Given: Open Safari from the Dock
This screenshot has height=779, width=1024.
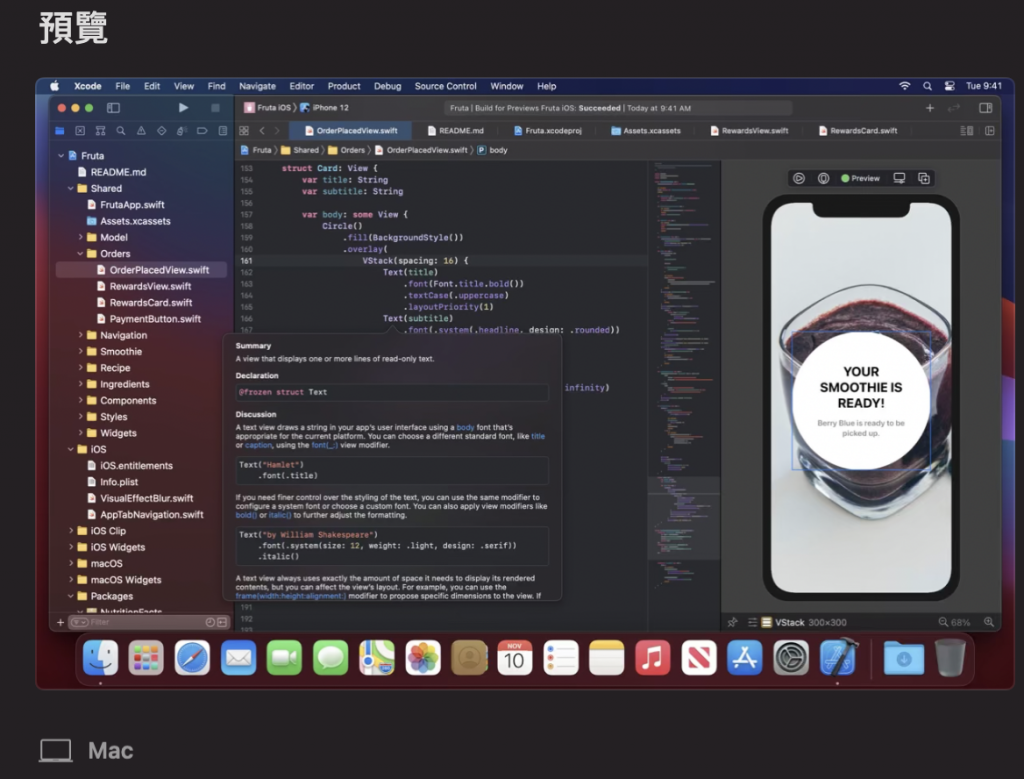Looking at the screenshot, I should [193, 658].
